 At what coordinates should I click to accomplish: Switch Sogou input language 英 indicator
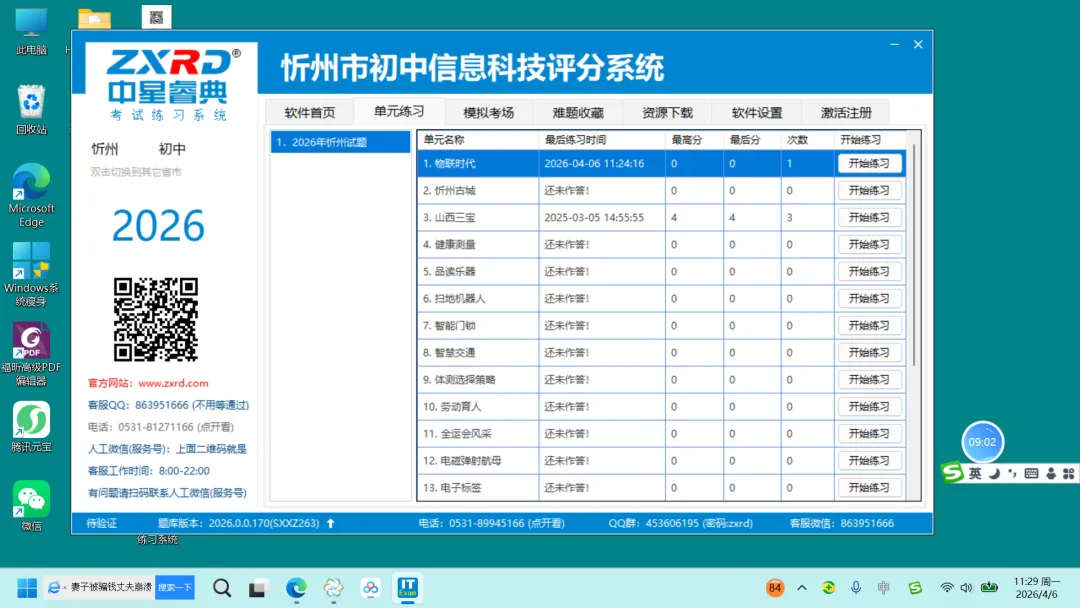pos(975,474)
